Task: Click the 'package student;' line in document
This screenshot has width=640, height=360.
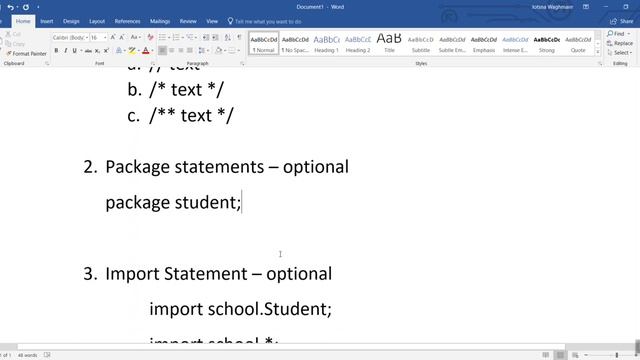Action: (x=173, y=202)
